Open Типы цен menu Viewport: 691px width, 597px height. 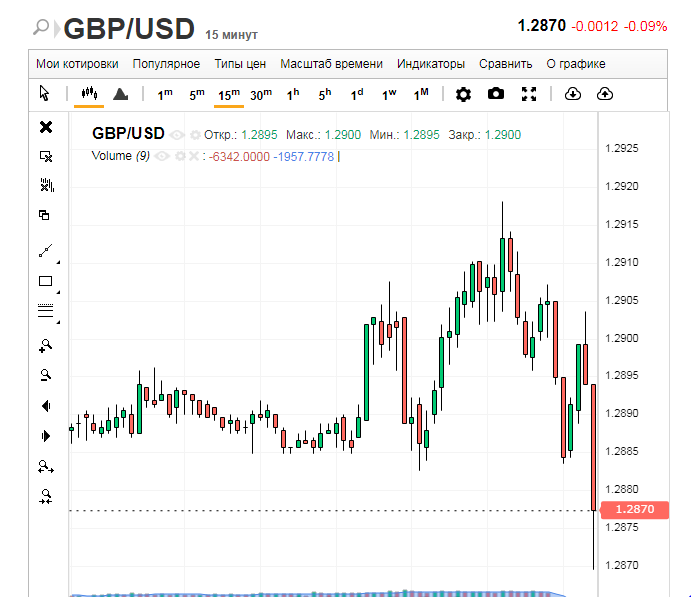point(240,64)
